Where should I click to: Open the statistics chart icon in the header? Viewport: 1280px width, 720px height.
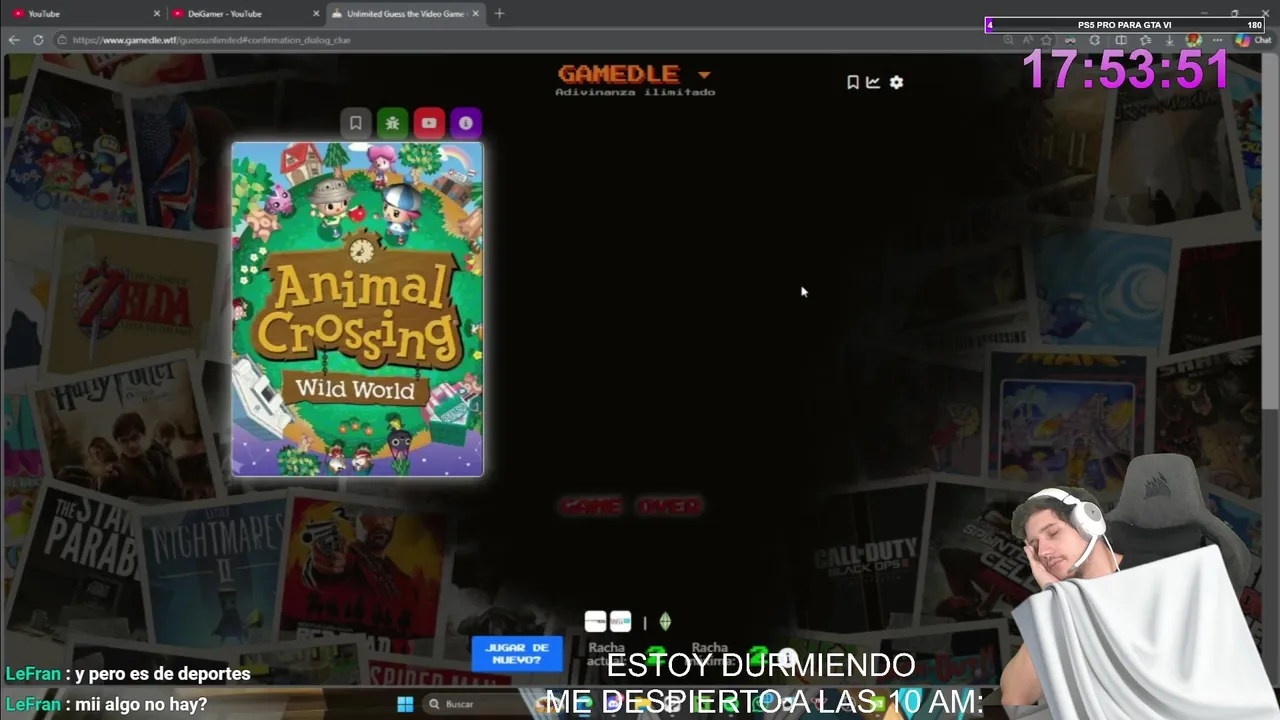coord(873,82)
